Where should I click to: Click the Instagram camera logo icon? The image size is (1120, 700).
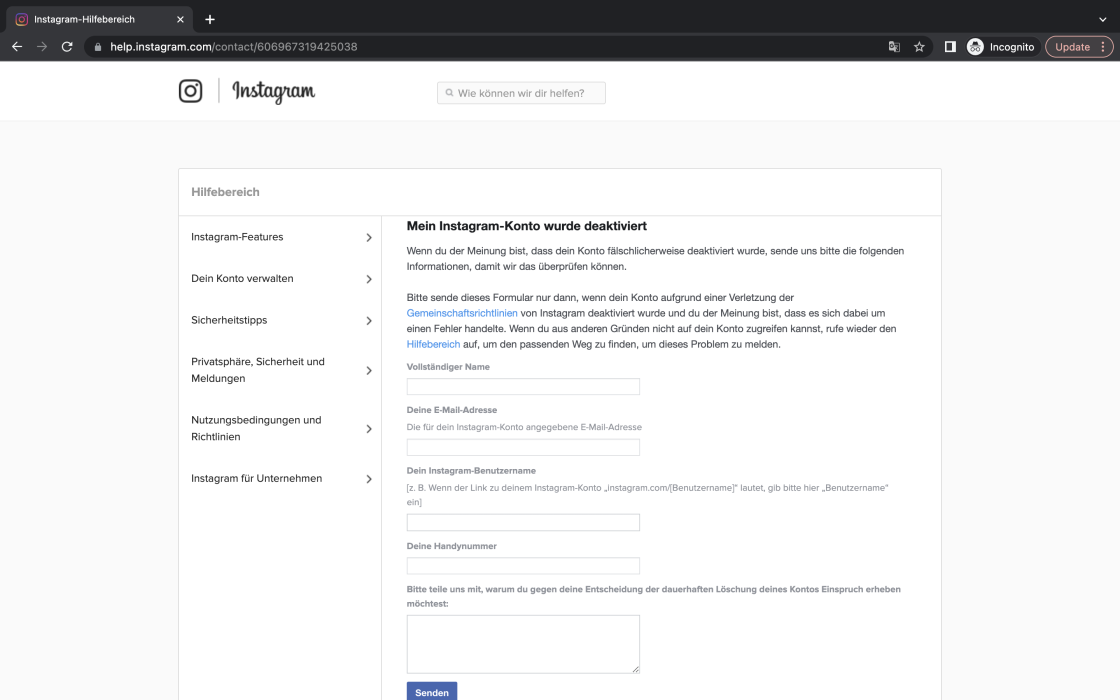coord(190,91)
